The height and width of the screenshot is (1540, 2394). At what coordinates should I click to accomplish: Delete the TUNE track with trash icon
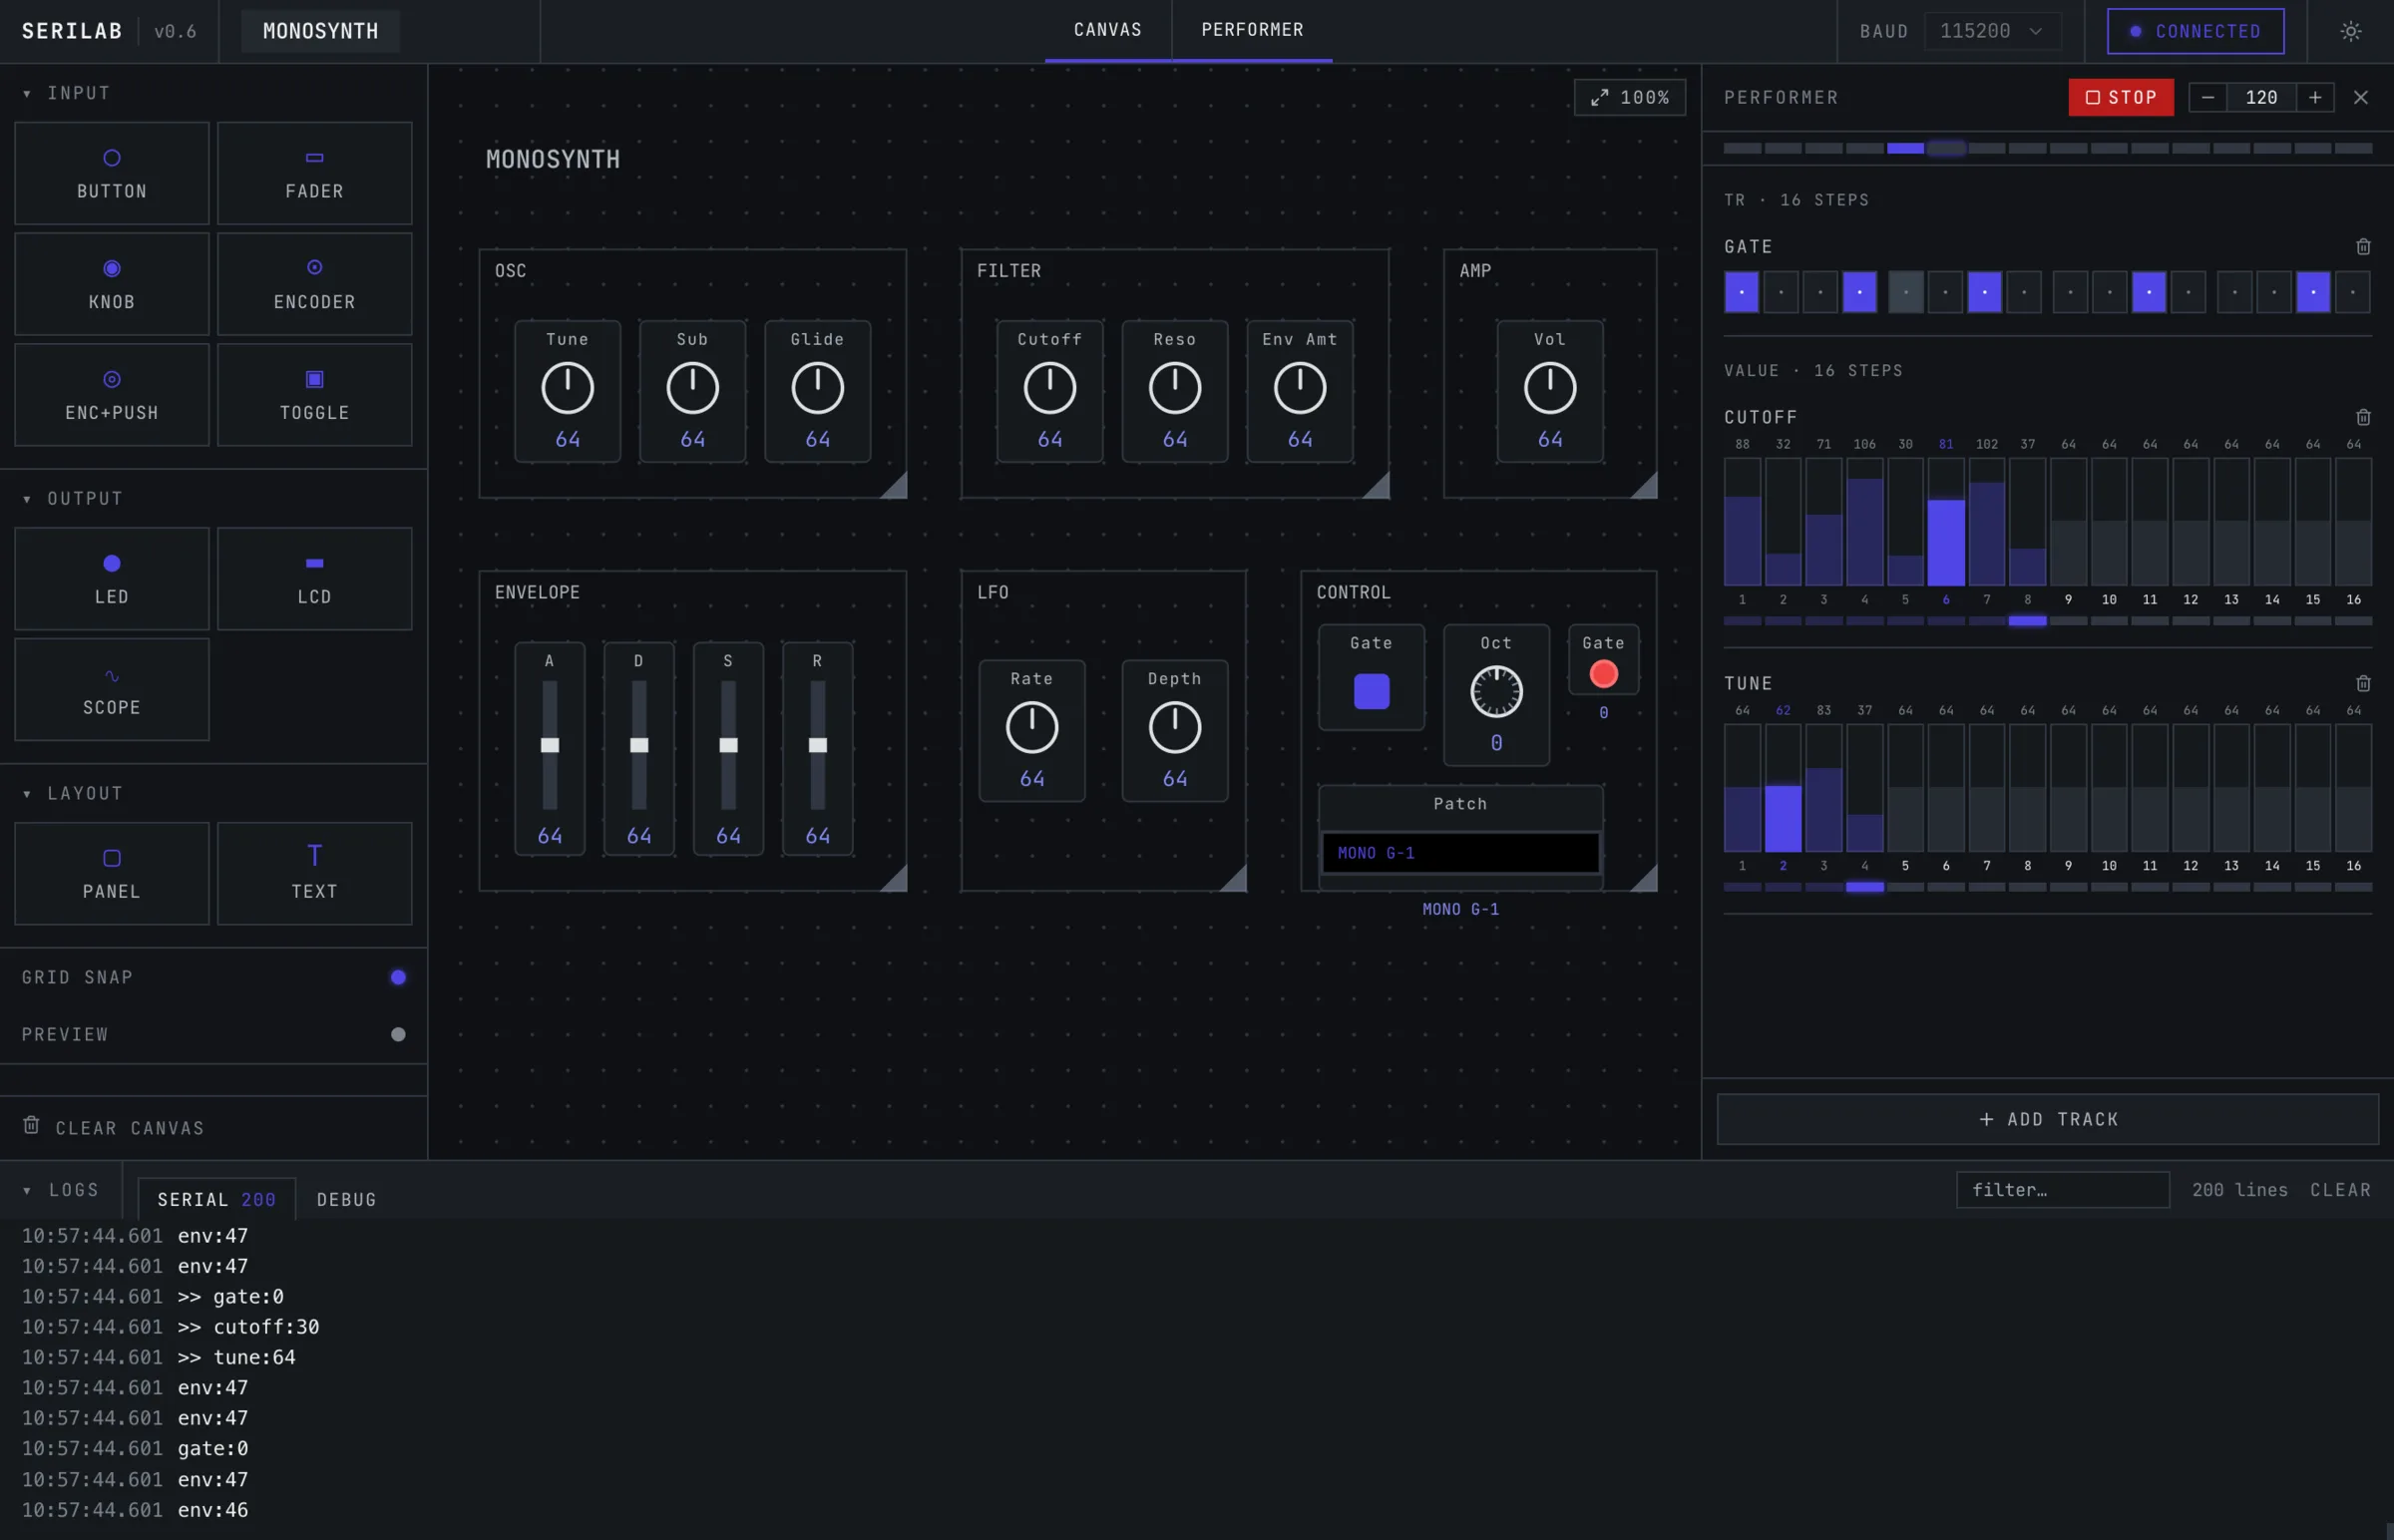[2363, 683]
